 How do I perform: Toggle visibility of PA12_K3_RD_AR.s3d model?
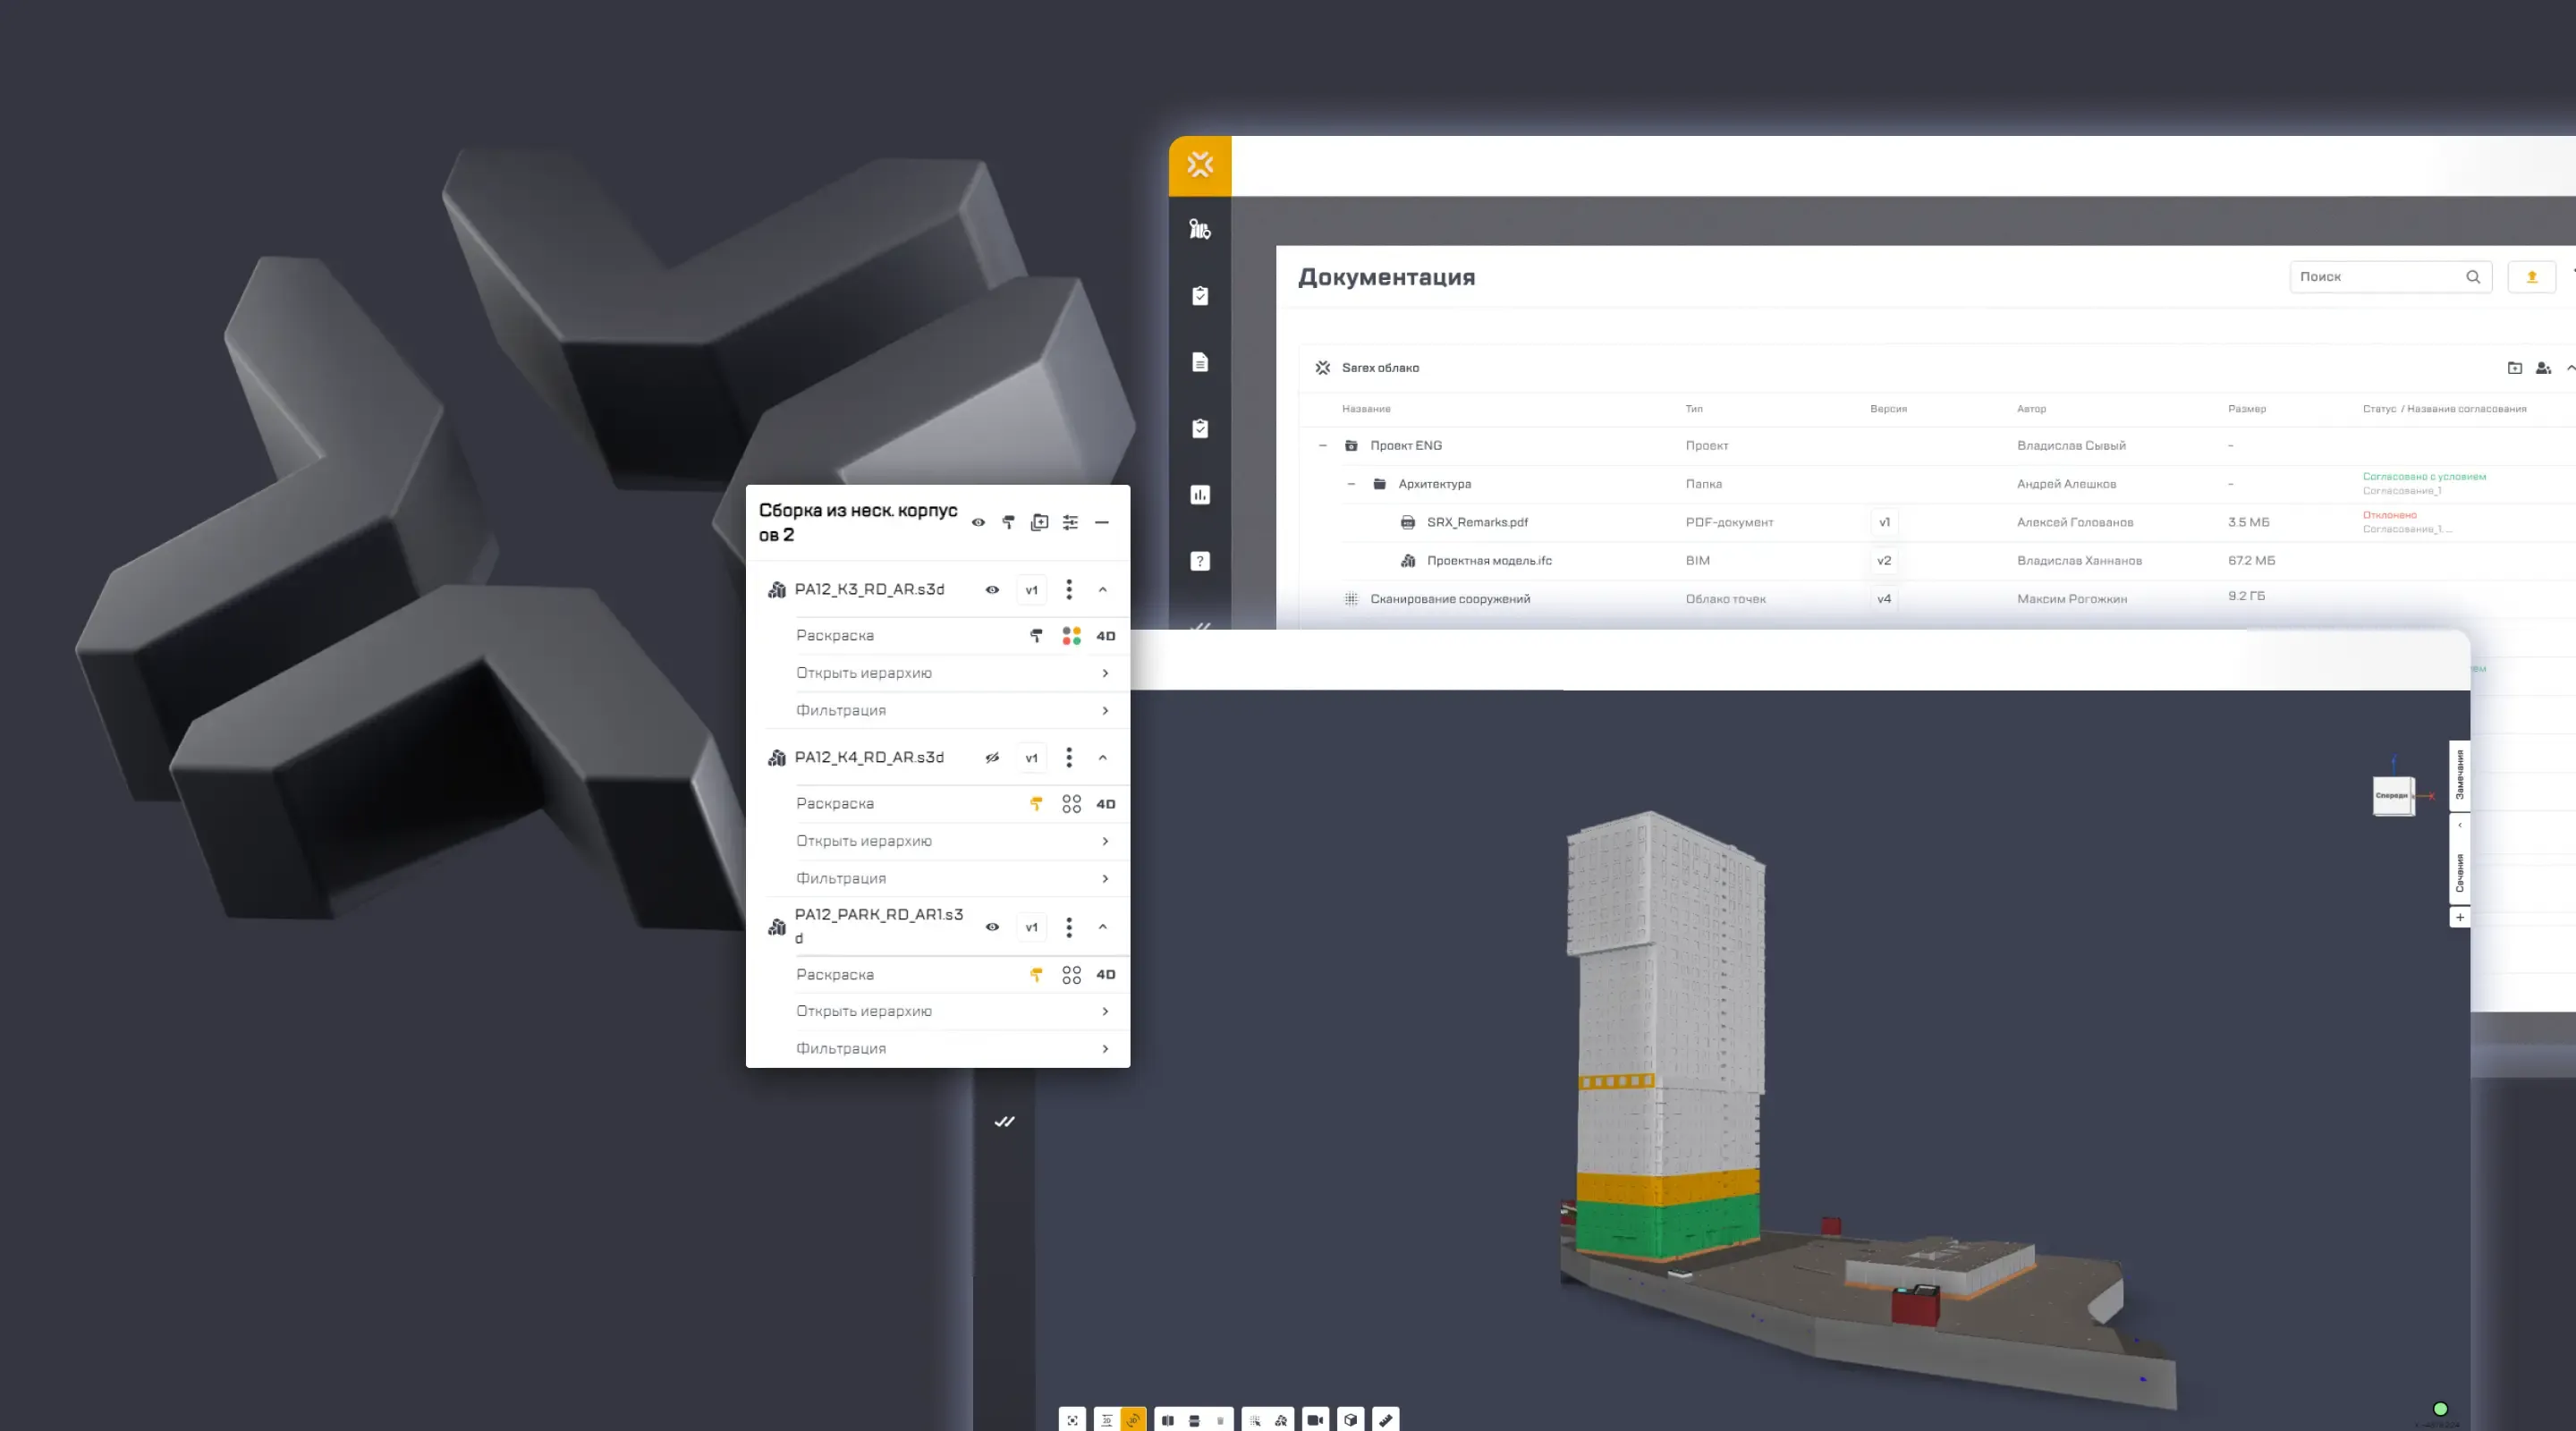[x=992, y=590]
